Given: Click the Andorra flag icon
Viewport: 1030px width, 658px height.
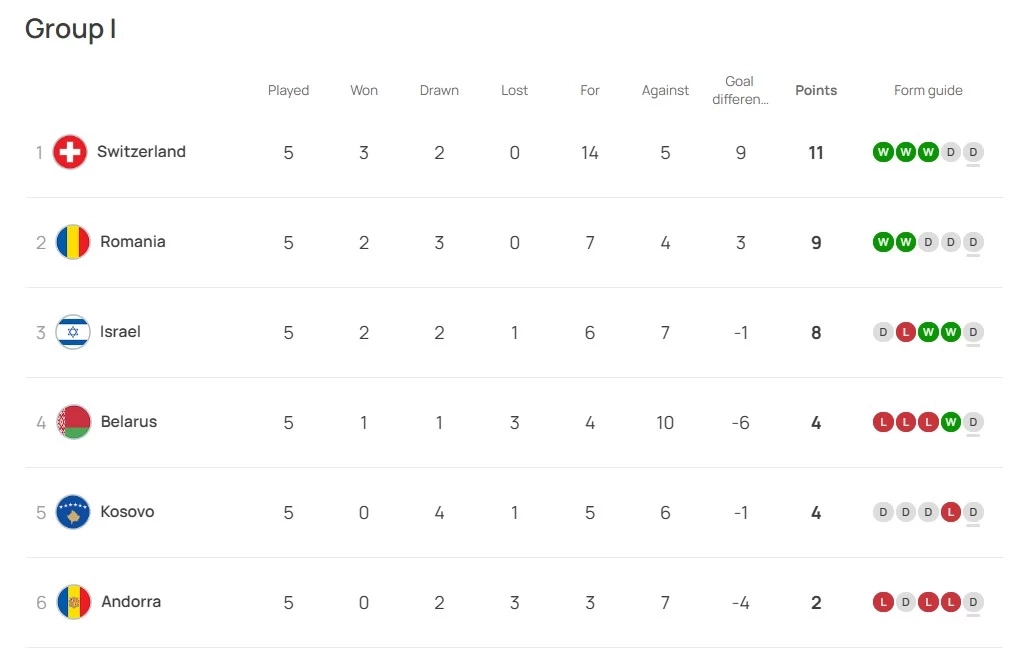Looking at the screenshot, I should tap(74, 602).
